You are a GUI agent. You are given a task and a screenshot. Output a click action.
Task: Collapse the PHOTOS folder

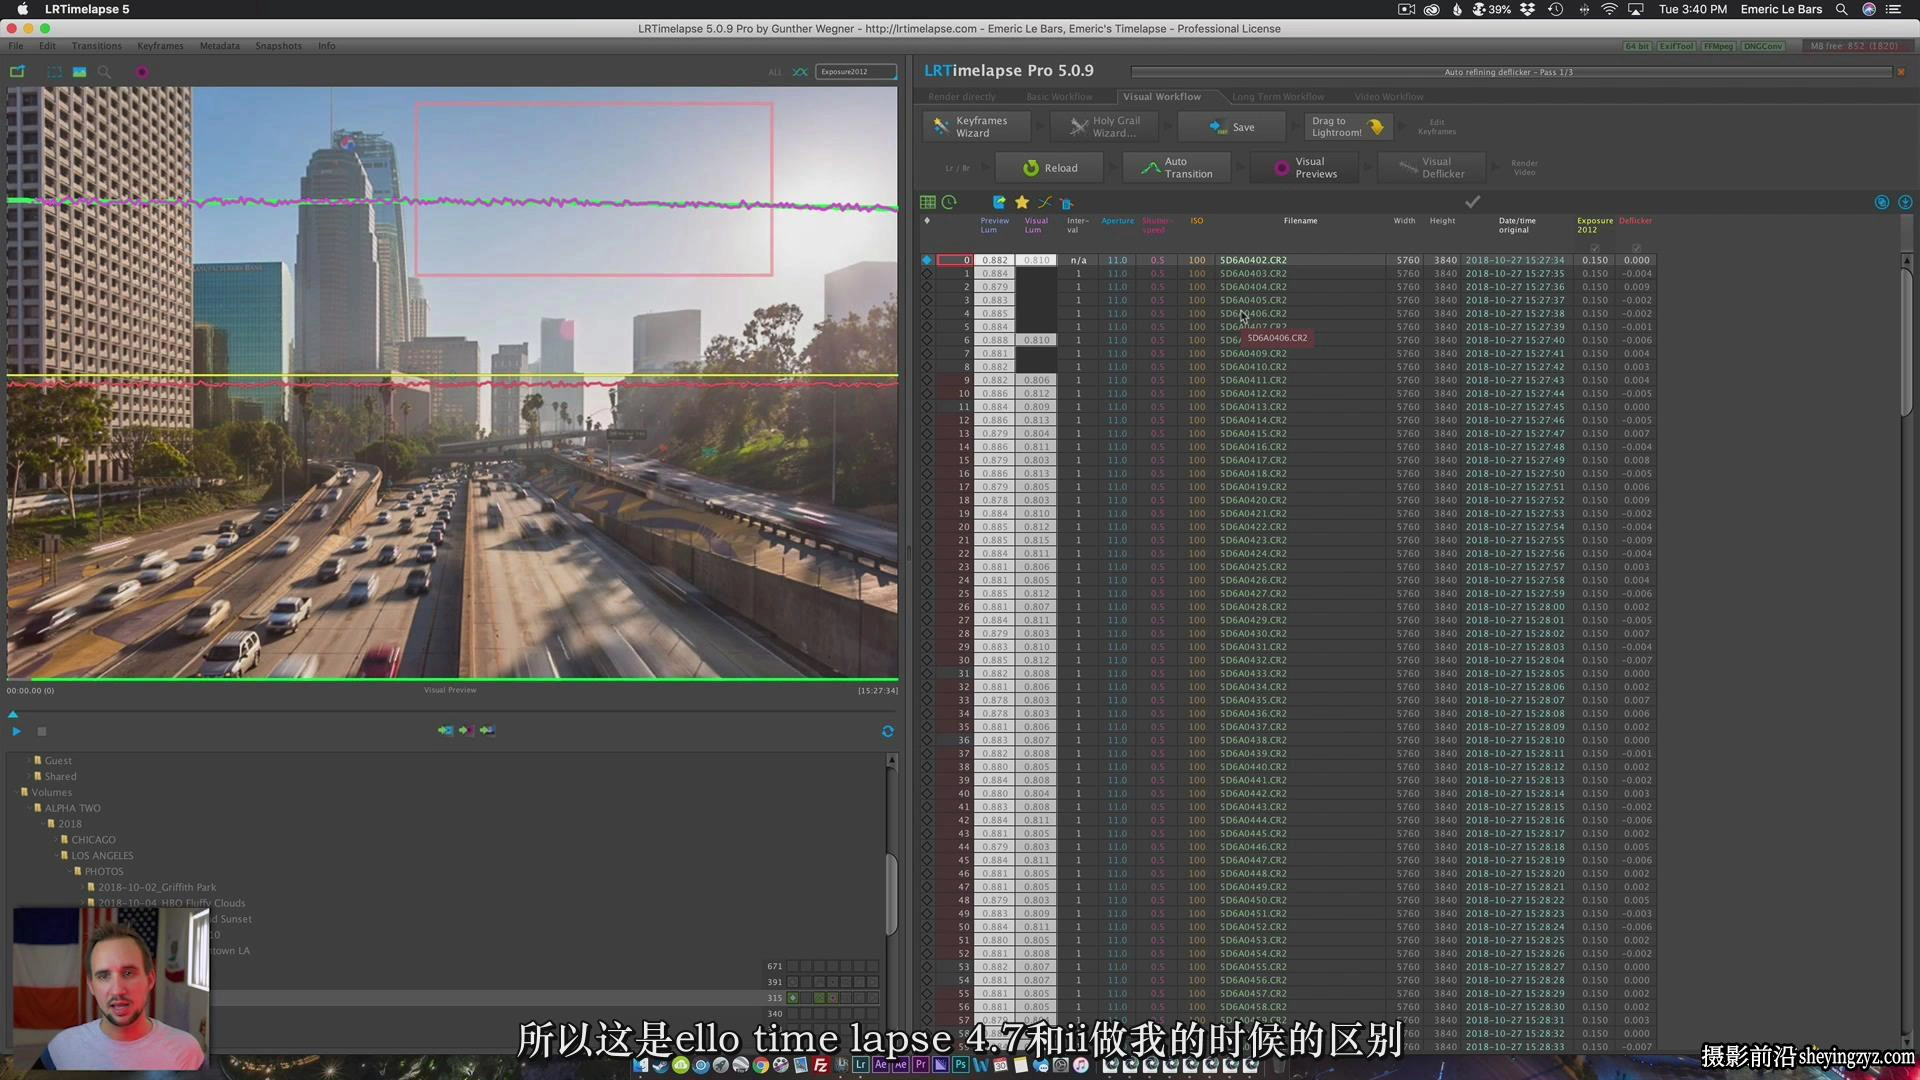point(69,873)
